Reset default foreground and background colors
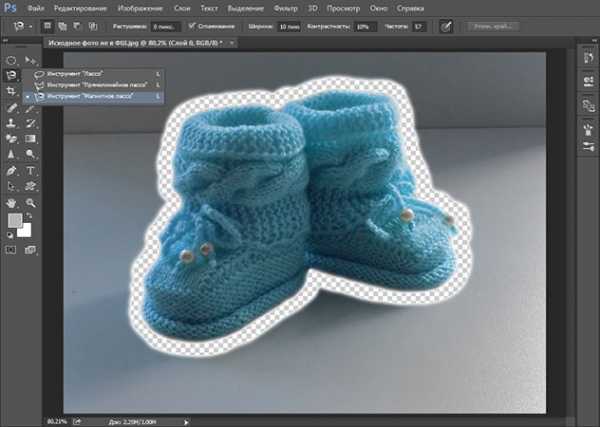 click(x=10, y=235)
